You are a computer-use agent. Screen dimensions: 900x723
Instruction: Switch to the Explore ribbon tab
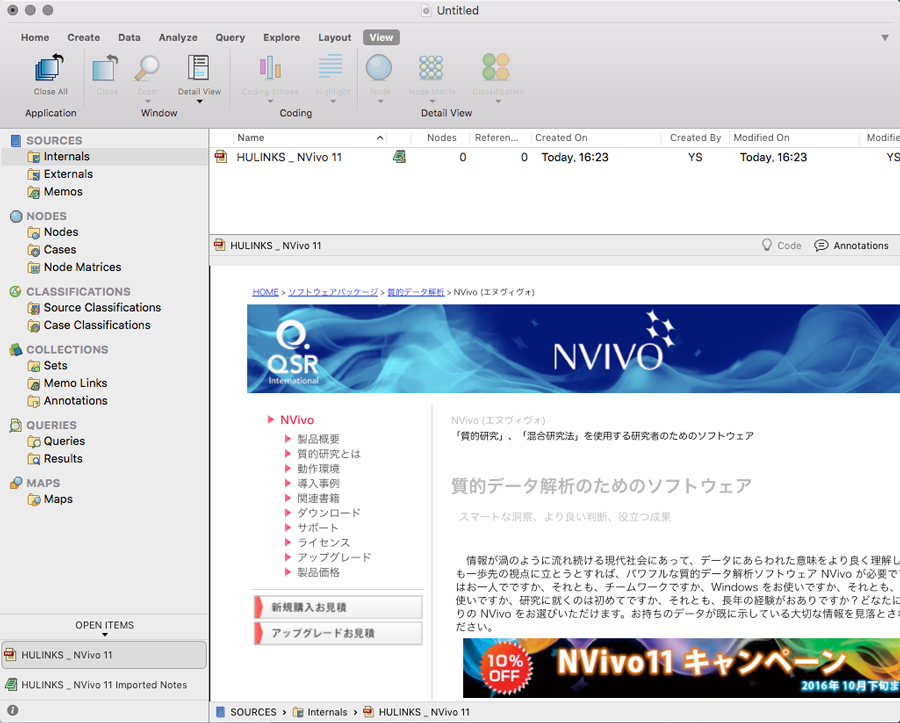[282, 37]
